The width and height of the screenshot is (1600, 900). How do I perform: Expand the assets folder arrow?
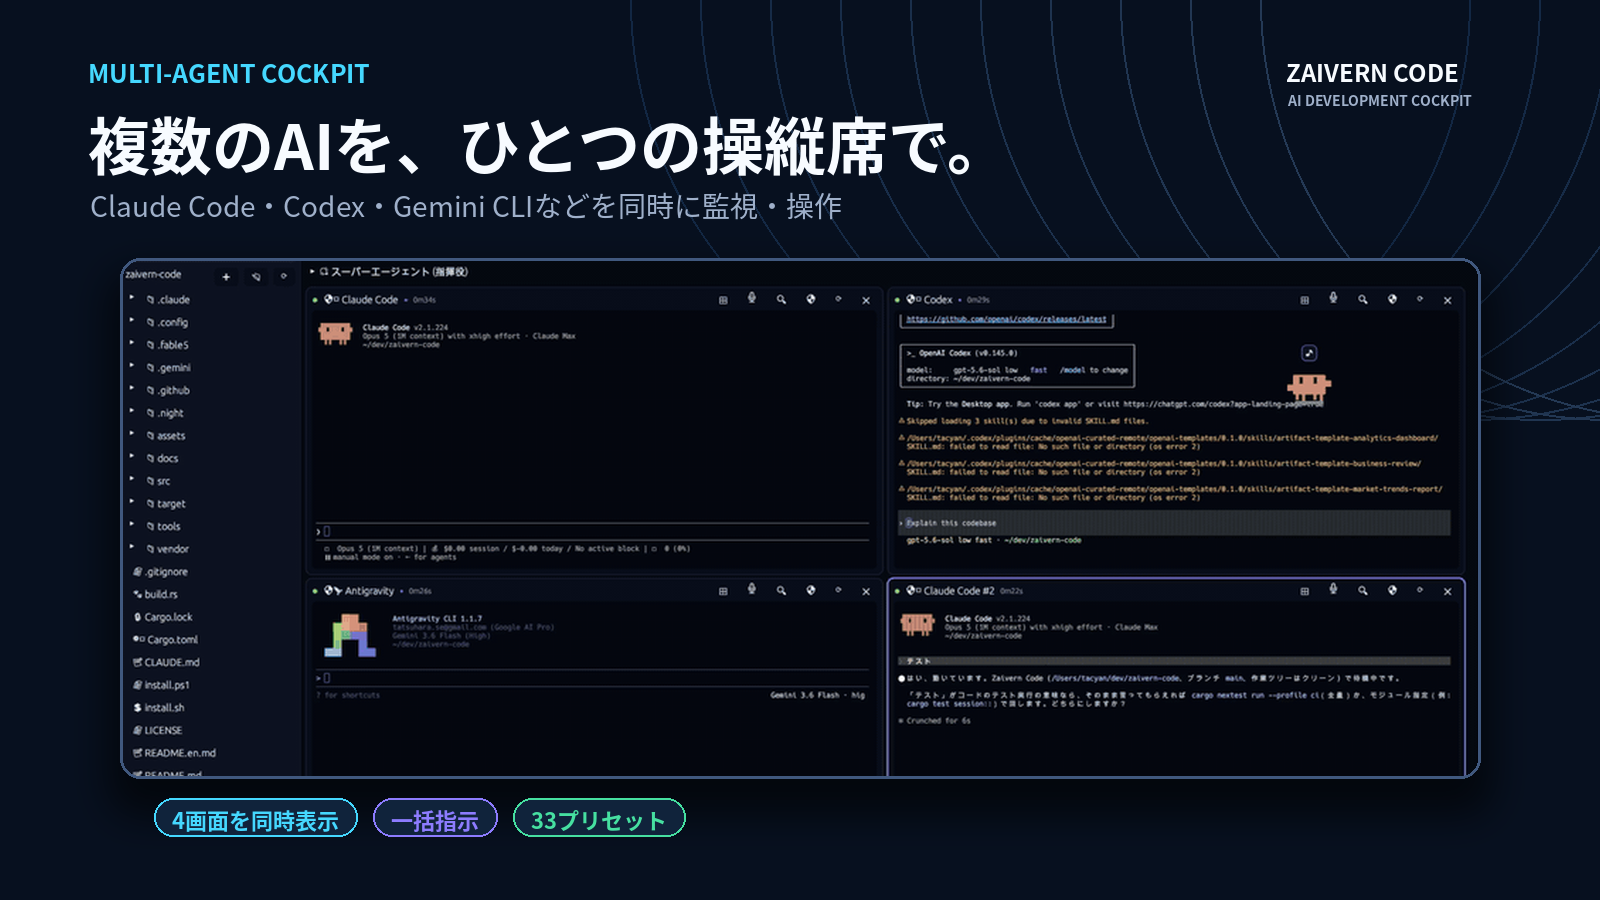(132, 434)
